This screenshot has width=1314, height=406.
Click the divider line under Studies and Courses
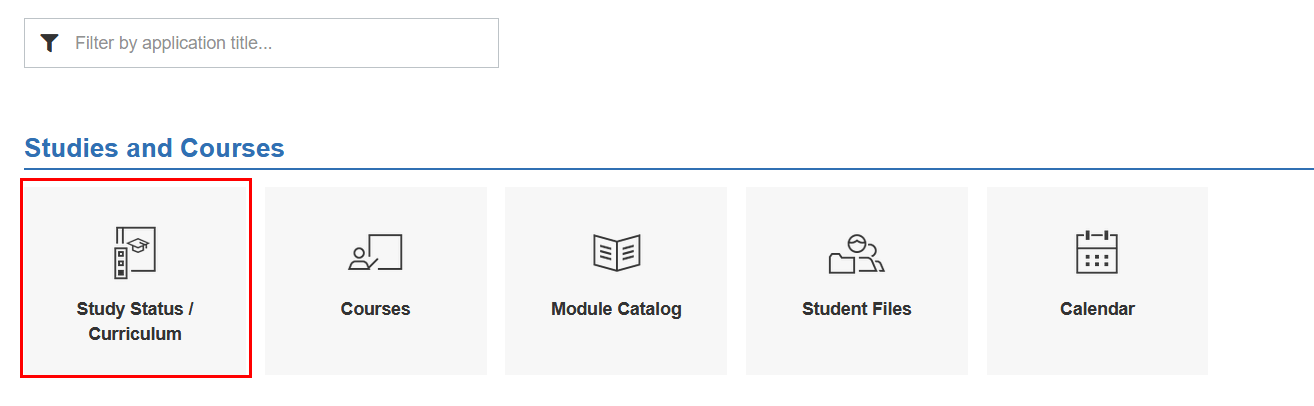(700, 169)
